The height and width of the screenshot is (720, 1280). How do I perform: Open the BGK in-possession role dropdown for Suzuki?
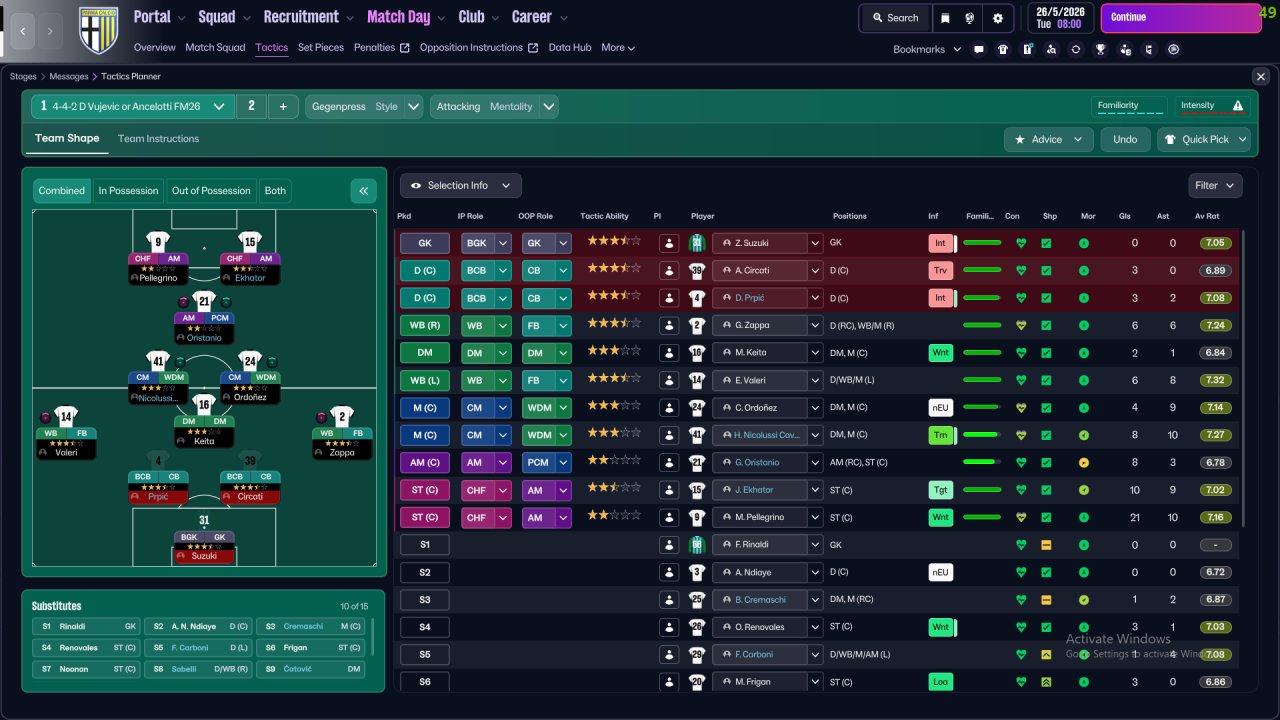coord(503,243)
